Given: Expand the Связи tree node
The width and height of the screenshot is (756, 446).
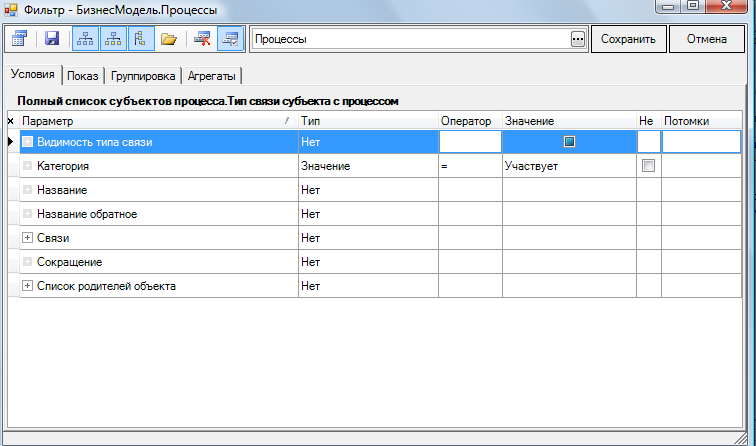Looking at the screenshot, I should (x=27, y=238).
